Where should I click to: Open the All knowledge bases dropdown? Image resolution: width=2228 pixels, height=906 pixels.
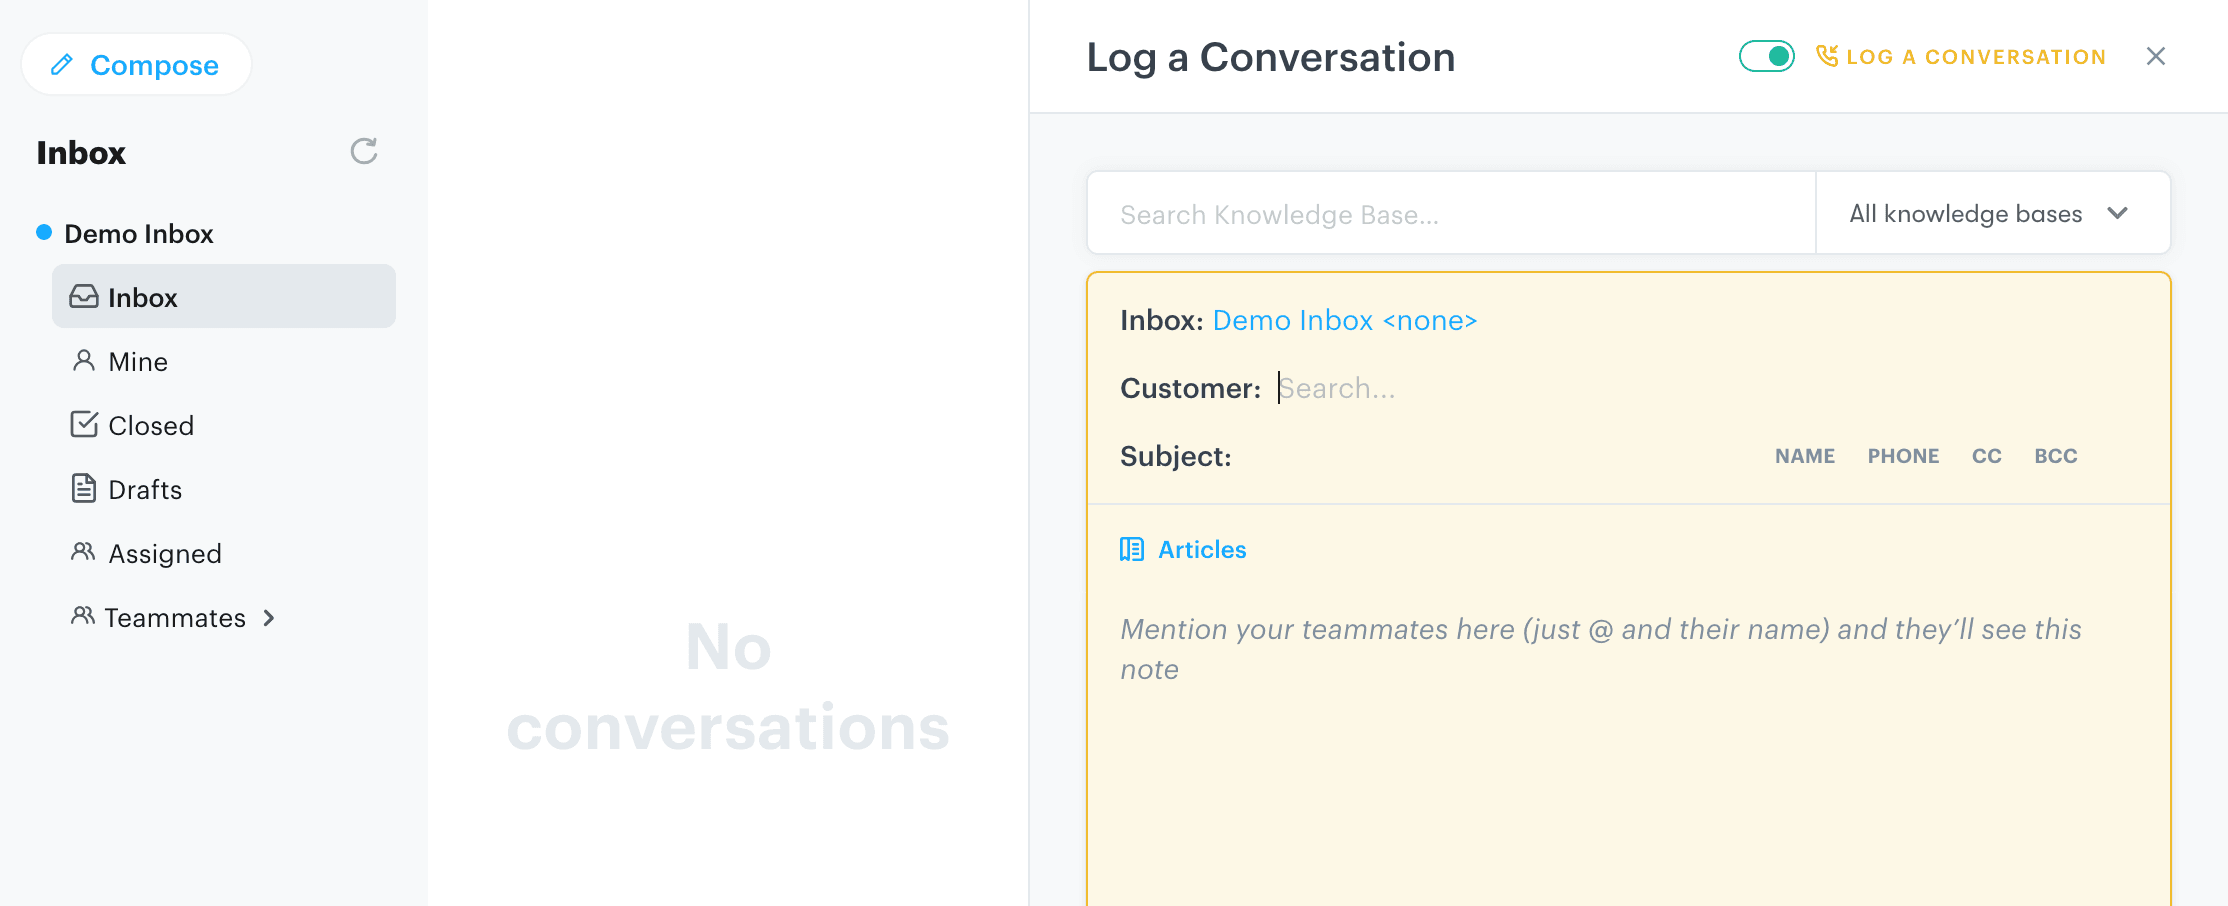1992,213
